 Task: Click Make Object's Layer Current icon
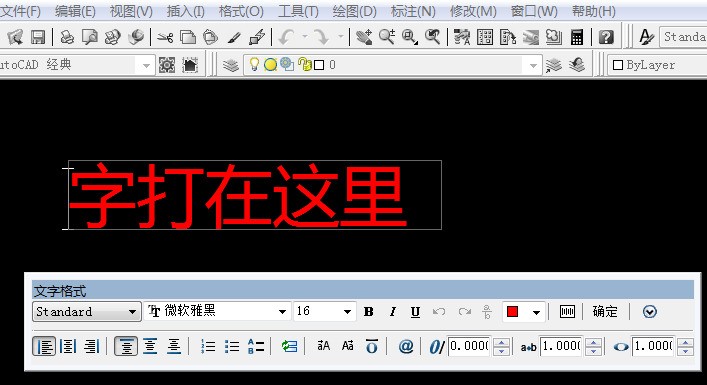point(554,65)
